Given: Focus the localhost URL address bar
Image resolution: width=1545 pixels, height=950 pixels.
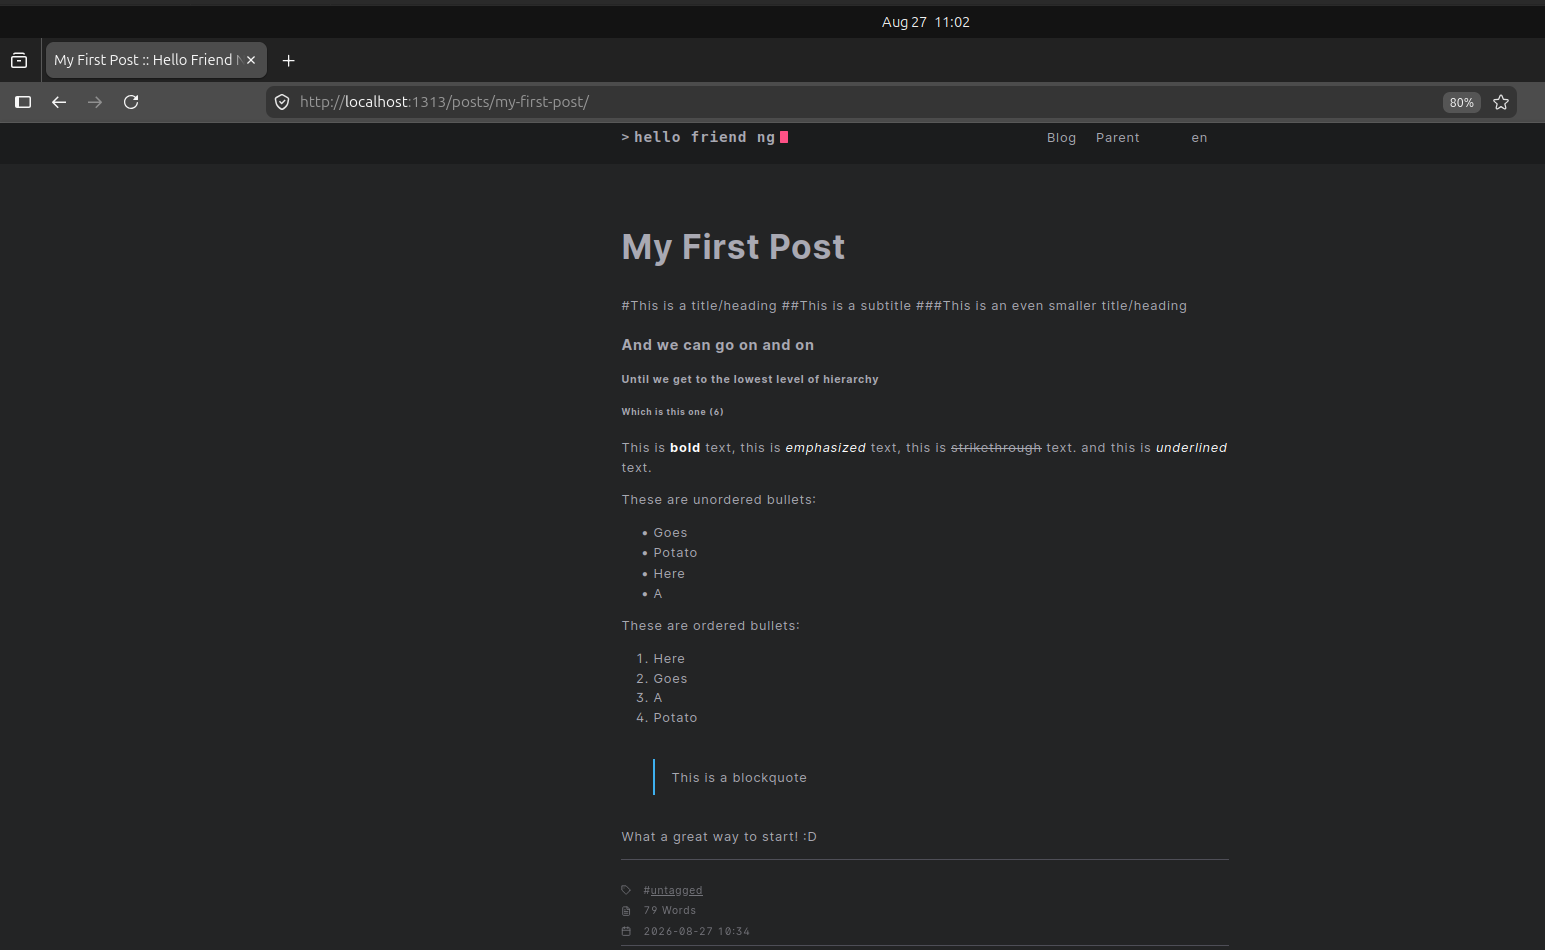Looking at the screenshot, I should click(860, 102).
